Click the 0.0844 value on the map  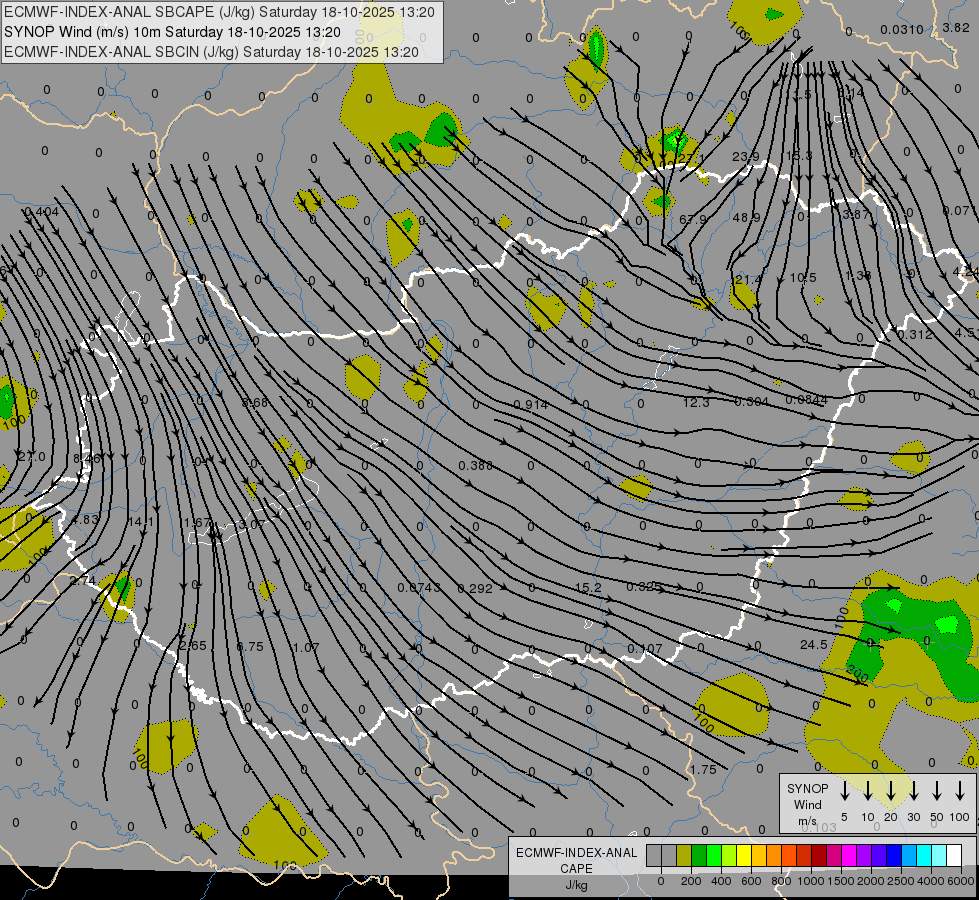tap(806, 400)
